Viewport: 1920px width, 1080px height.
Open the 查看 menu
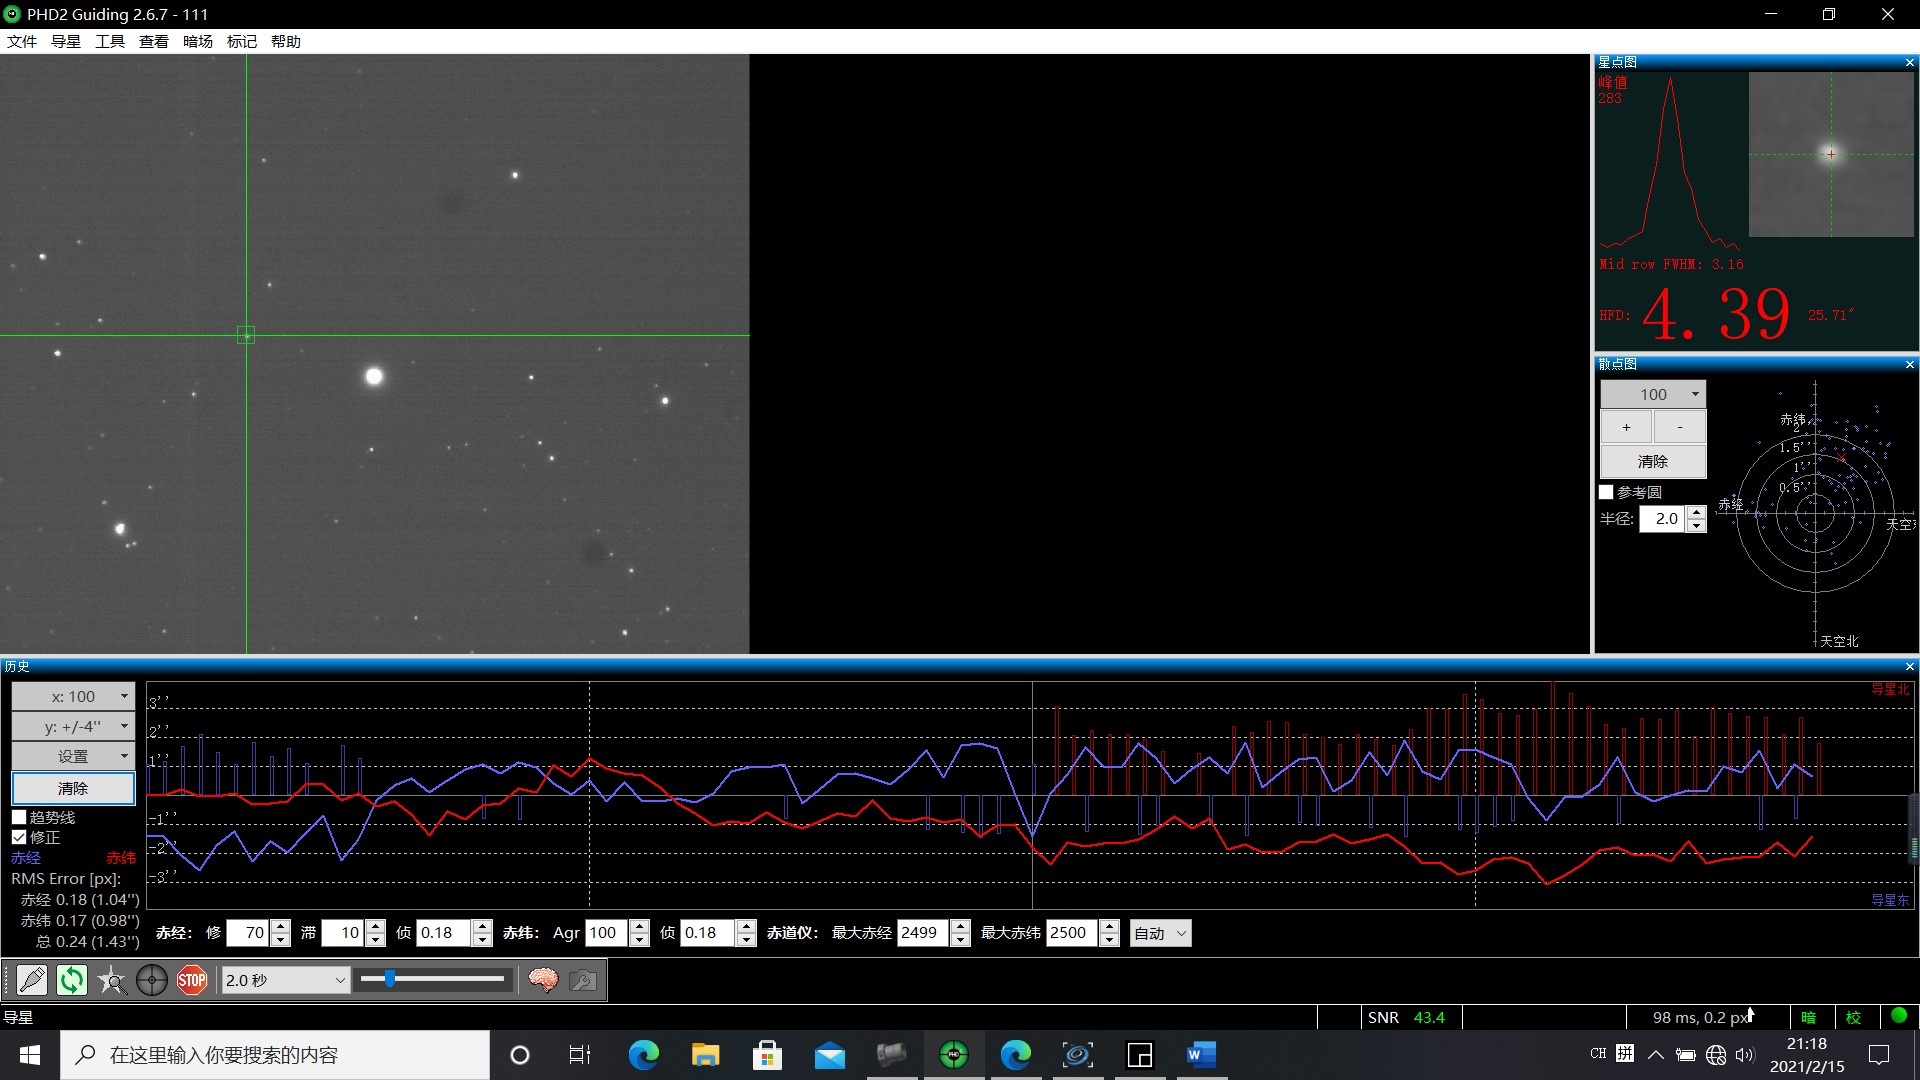pyautogui.click(x=154, y=41)
